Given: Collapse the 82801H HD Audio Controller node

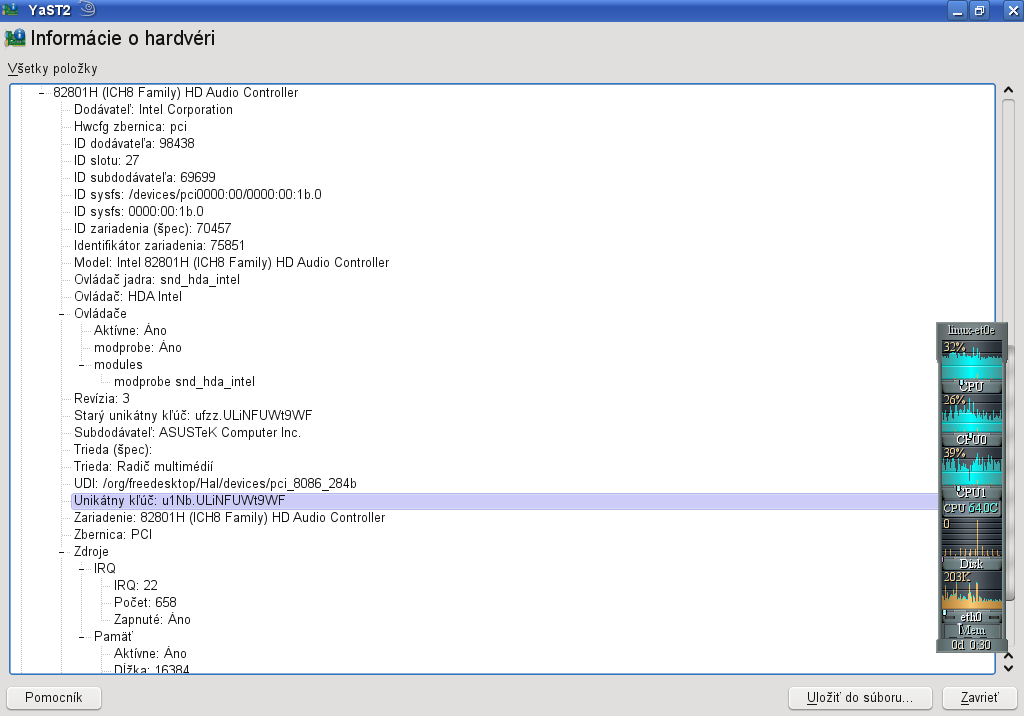Looking at the screenshot, I should (41, 93).
